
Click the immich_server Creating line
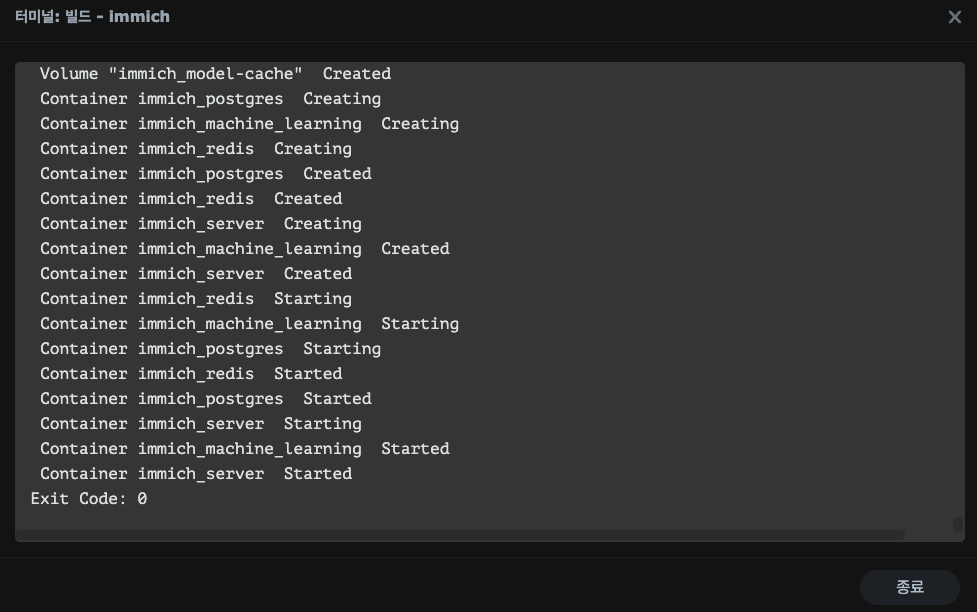point(201,224)
